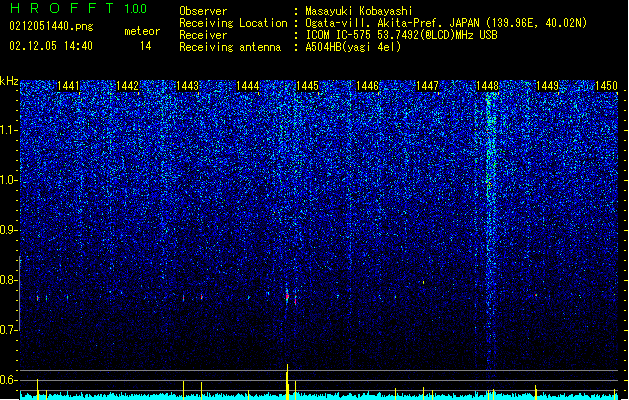Viewport: 629px width, 400px height.
Task: Click the 0.7 frequency axis label
Action: 9,330
